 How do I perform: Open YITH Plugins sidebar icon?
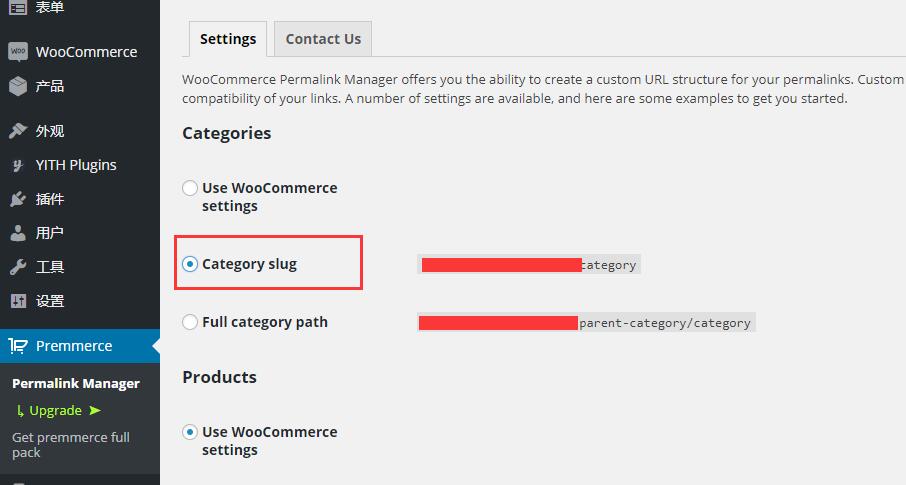18,165
